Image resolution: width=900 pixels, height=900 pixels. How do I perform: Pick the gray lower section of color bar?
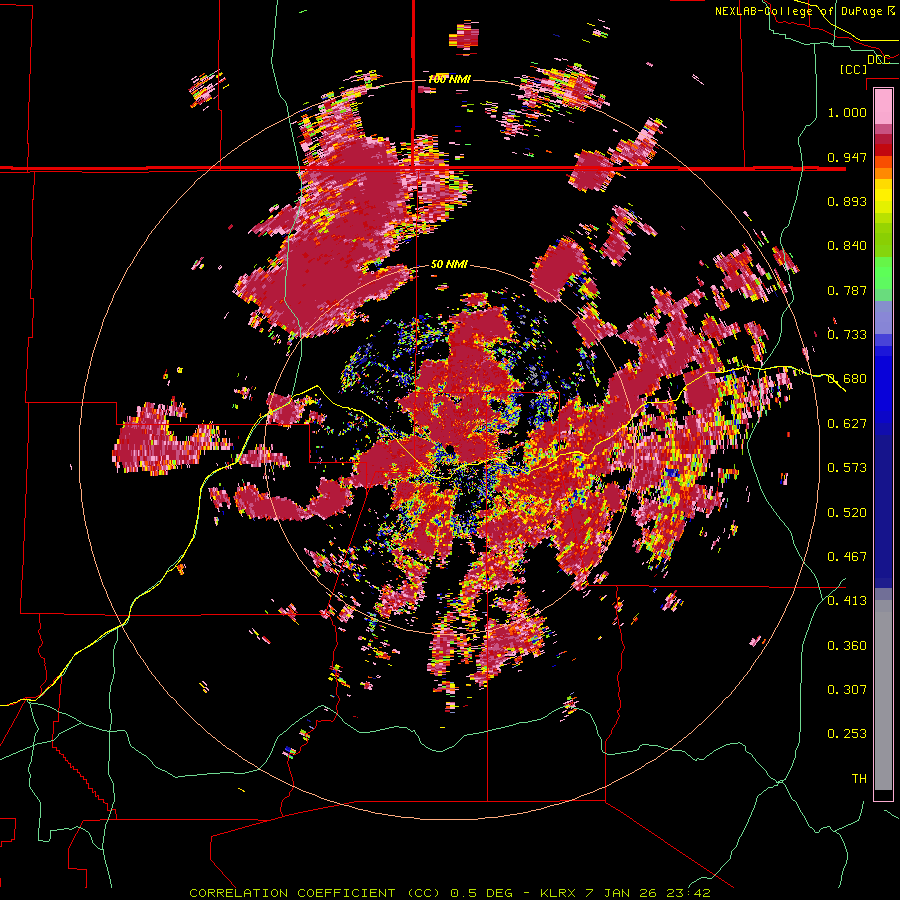(x=883, y=695)
